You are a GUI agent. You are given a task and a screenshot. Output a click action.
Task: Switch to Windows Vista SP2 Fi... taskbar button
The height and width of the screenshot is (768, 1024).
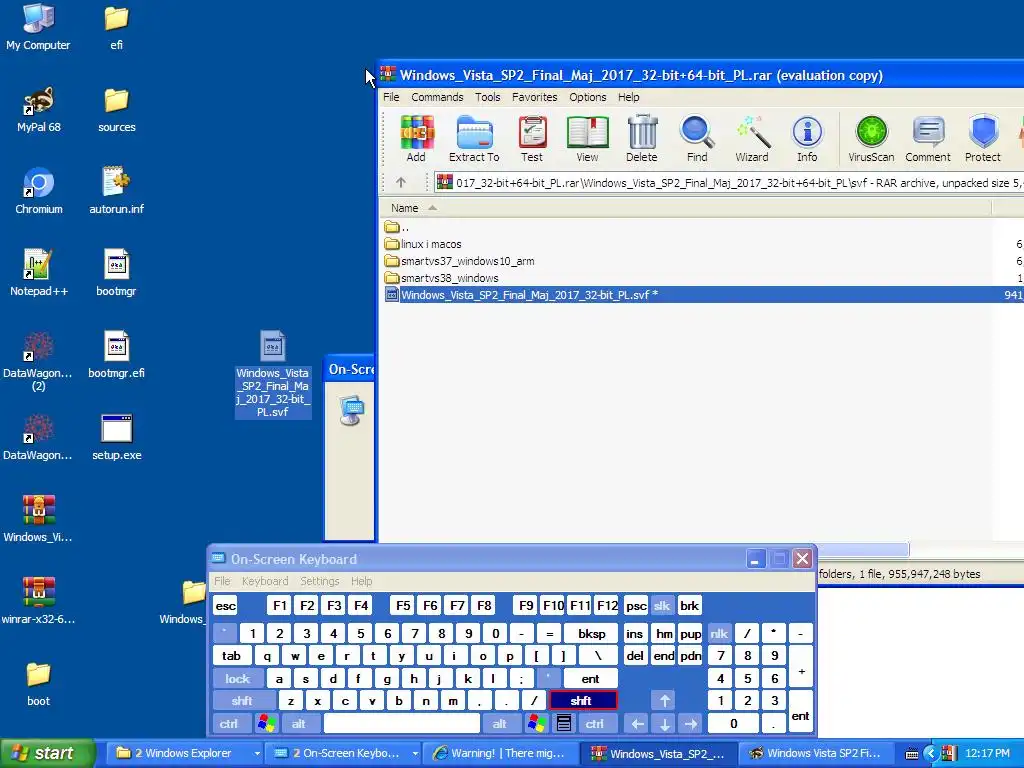816,753
